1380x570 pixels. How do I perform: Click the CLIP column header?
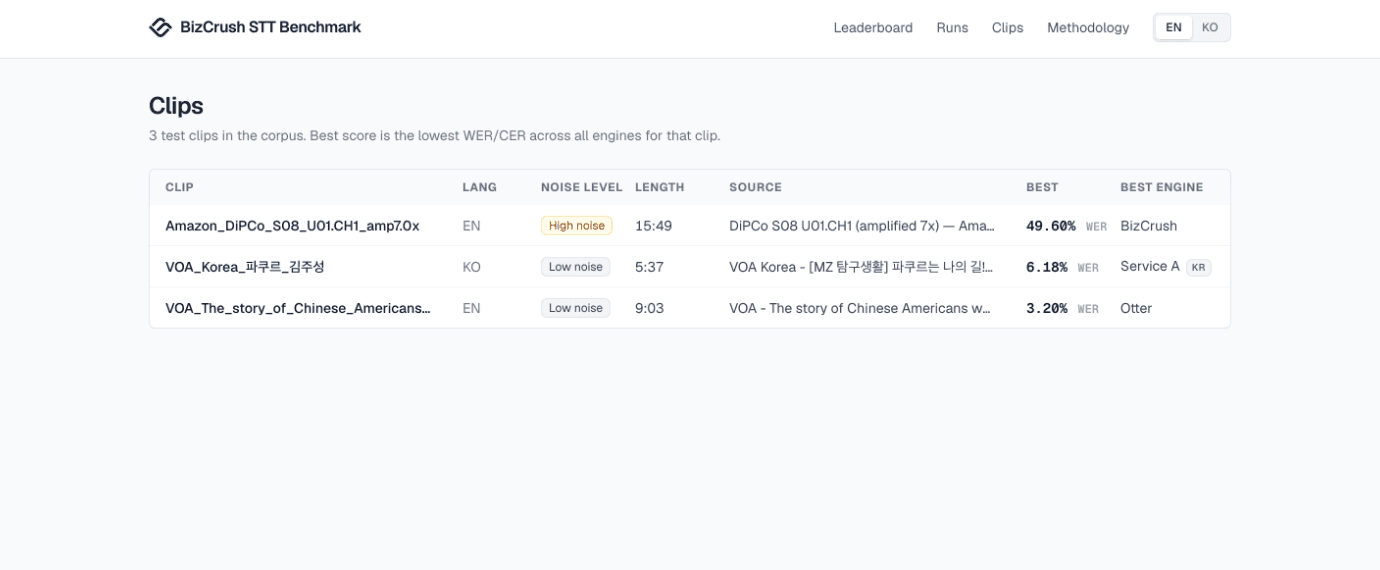[x=180, y=187]
